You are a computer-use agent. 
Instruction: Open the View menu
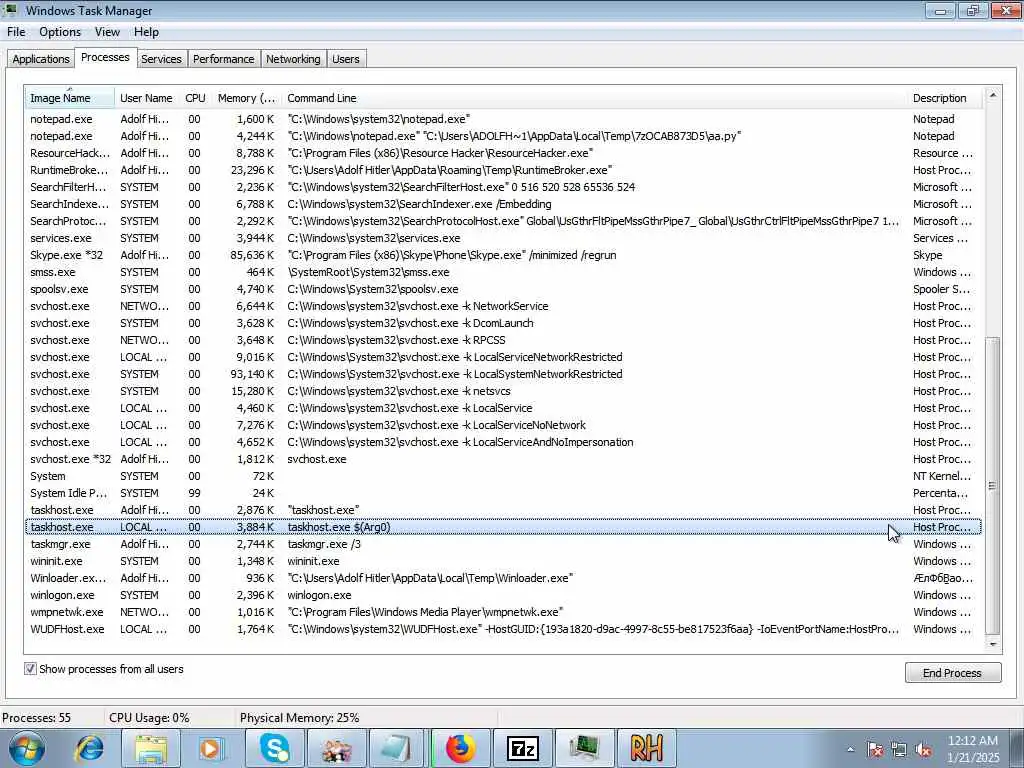[x=107, y=32]
